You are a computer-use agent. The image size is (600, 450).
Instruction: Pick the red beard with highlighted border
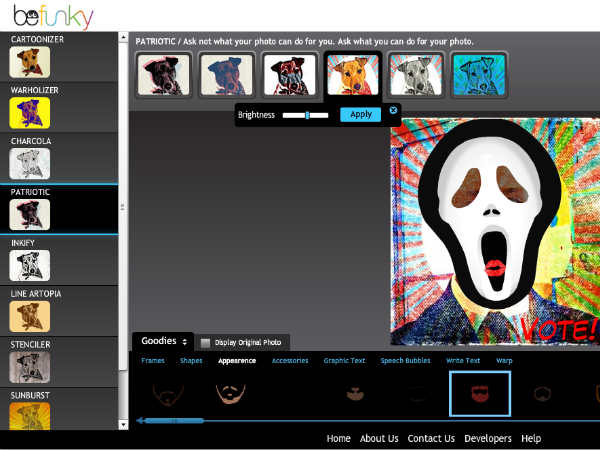coord(479,394)
